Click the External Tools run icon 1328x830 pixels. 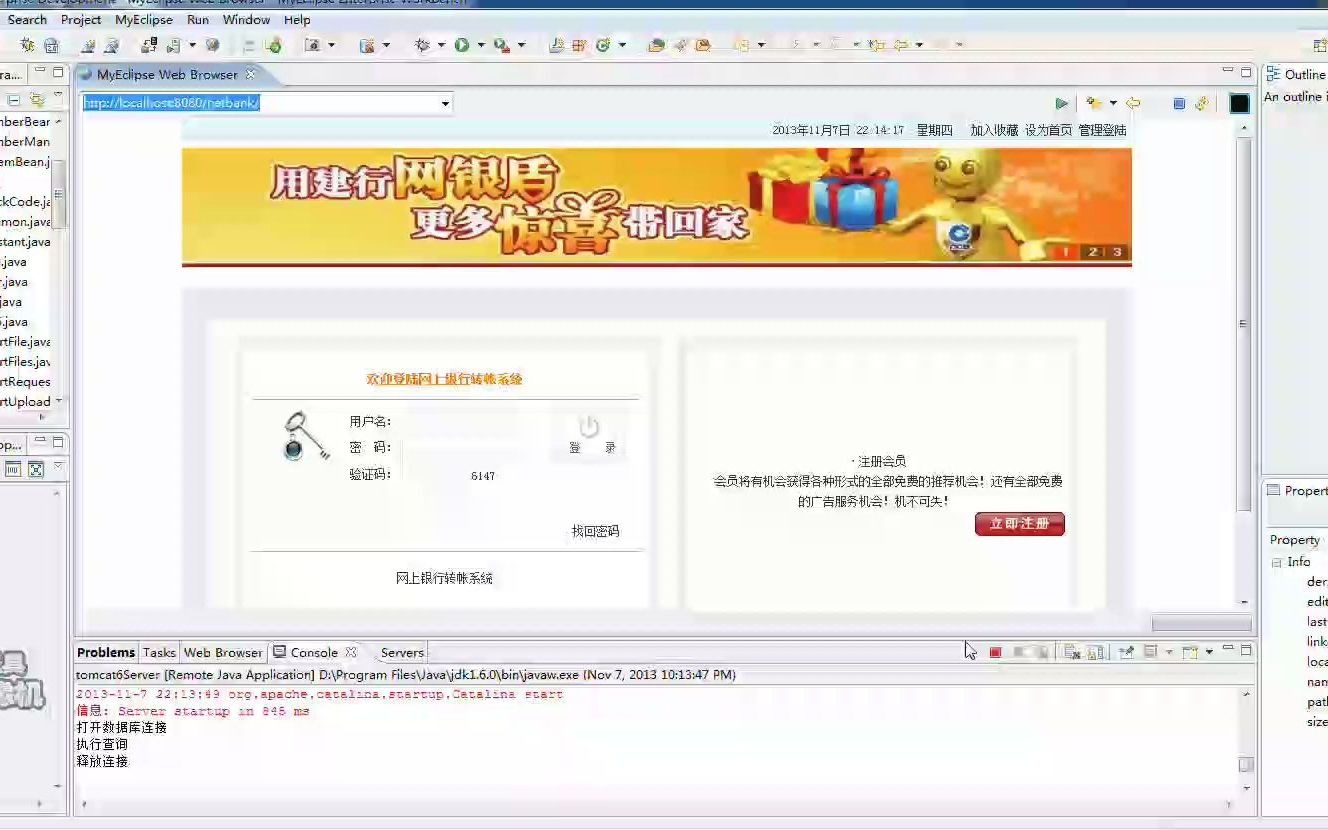[501, 45]
